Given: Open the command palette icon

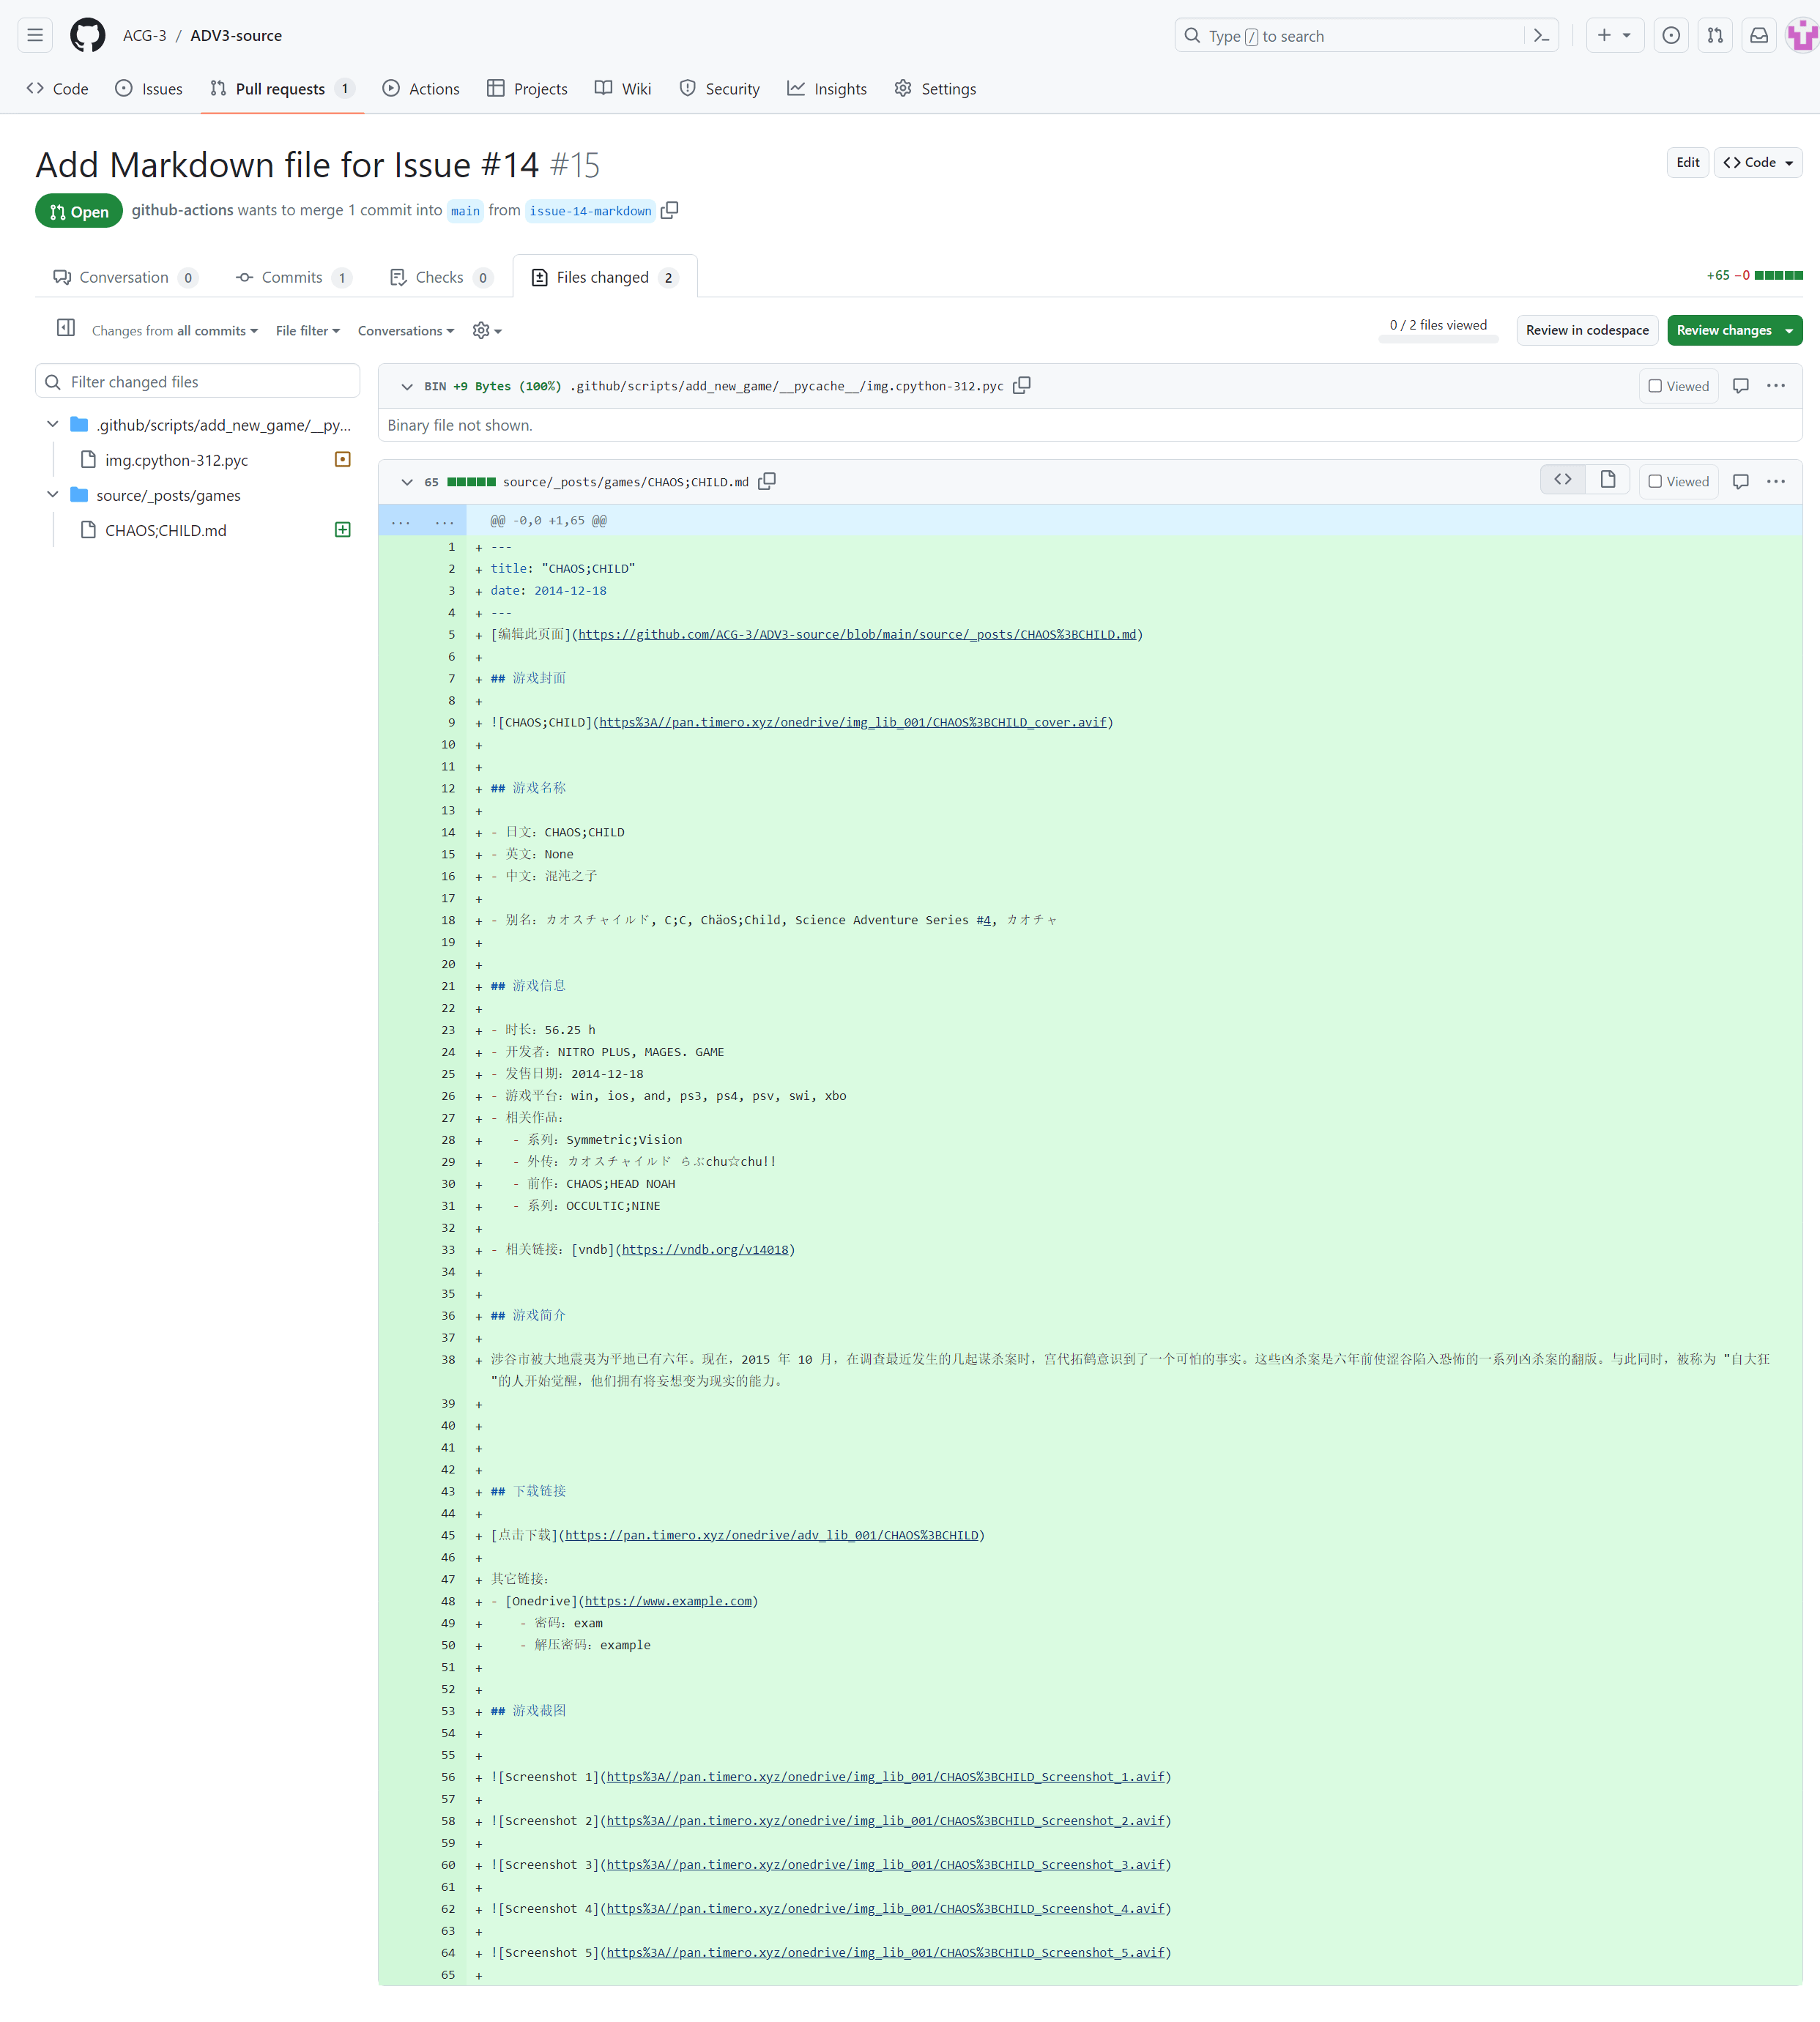Looking at the screenshot, I should click(x=1541, y=36).
